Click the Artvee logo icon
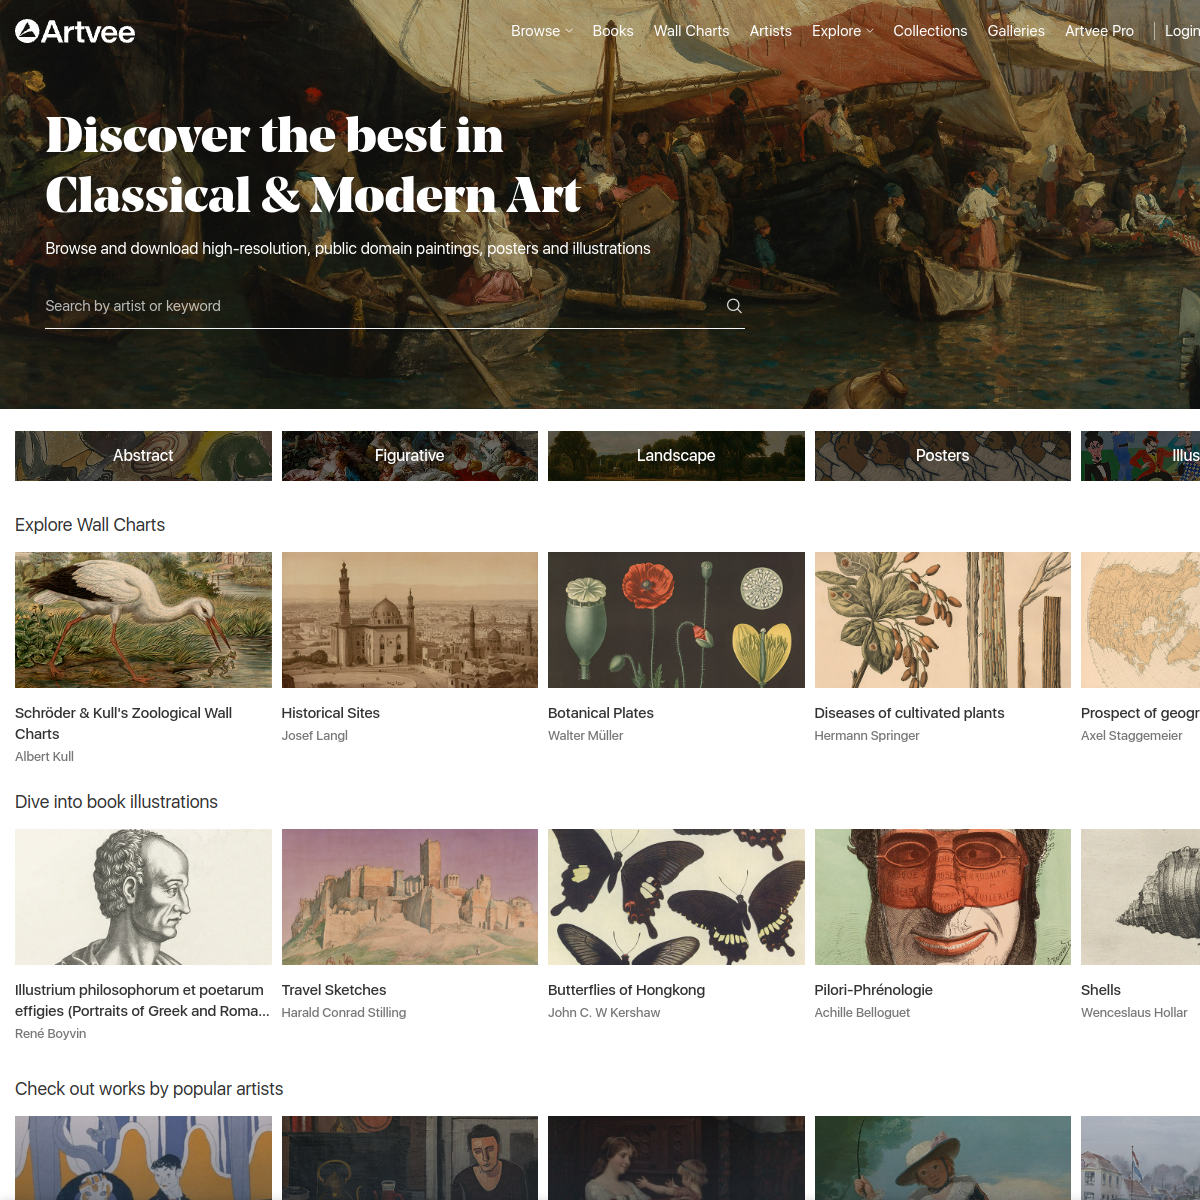 (x=28, y=31)
